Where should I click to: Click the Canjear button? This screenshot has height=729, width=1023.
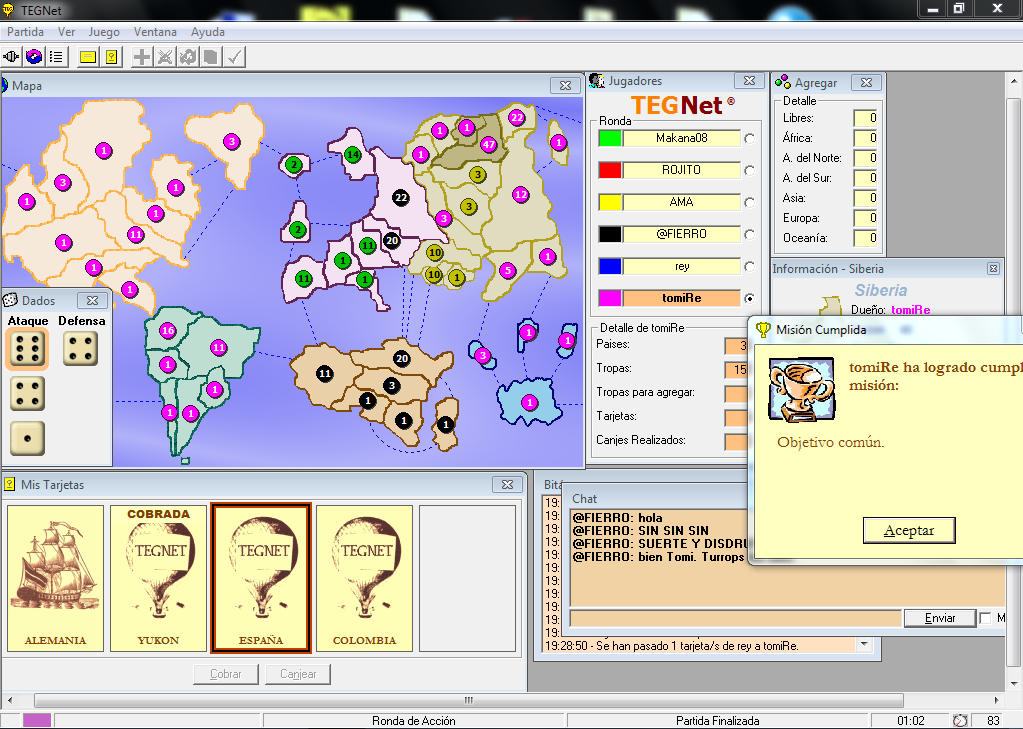(x=298, y=674)
